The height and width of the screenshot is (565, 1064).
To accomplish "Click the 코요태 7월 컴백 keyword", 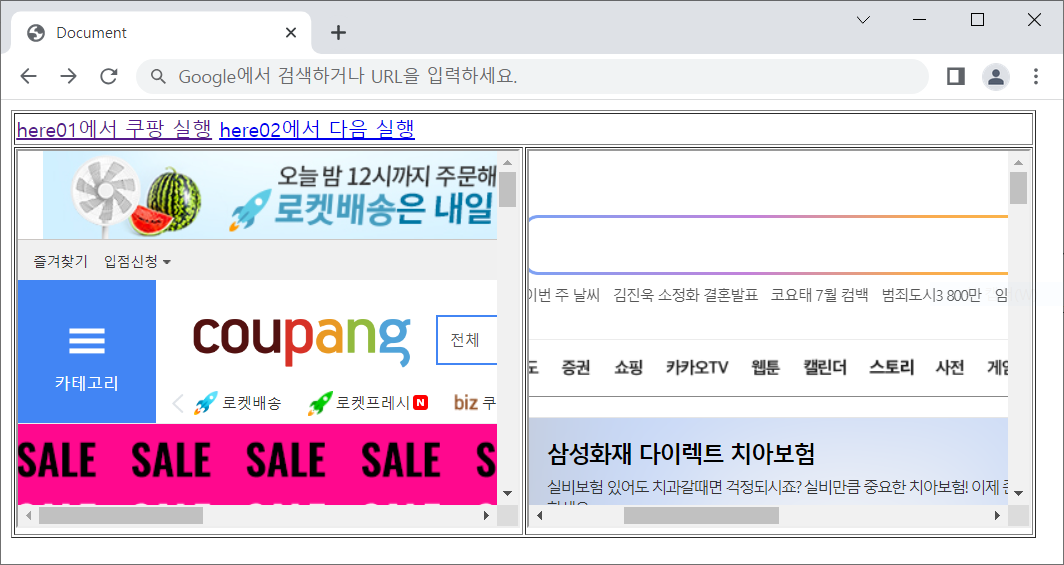I will [x=819, y=295].
